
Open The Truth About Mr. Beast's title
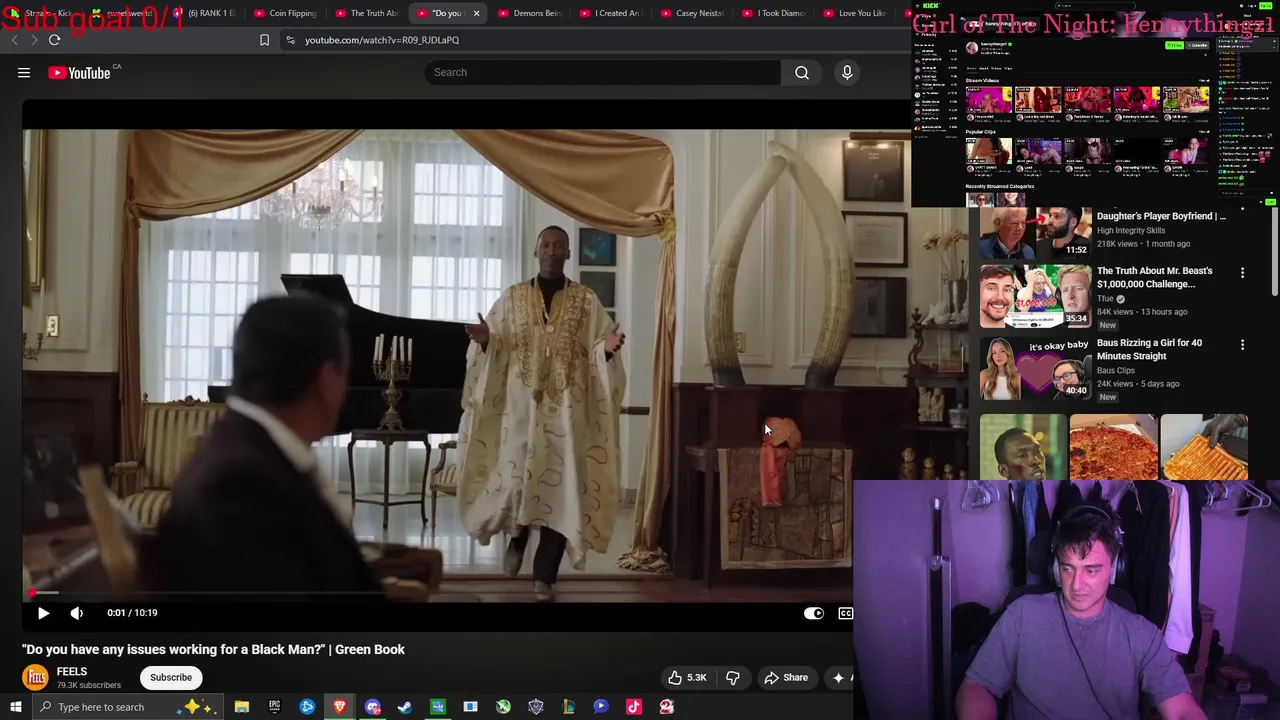tap(1154, 277)
